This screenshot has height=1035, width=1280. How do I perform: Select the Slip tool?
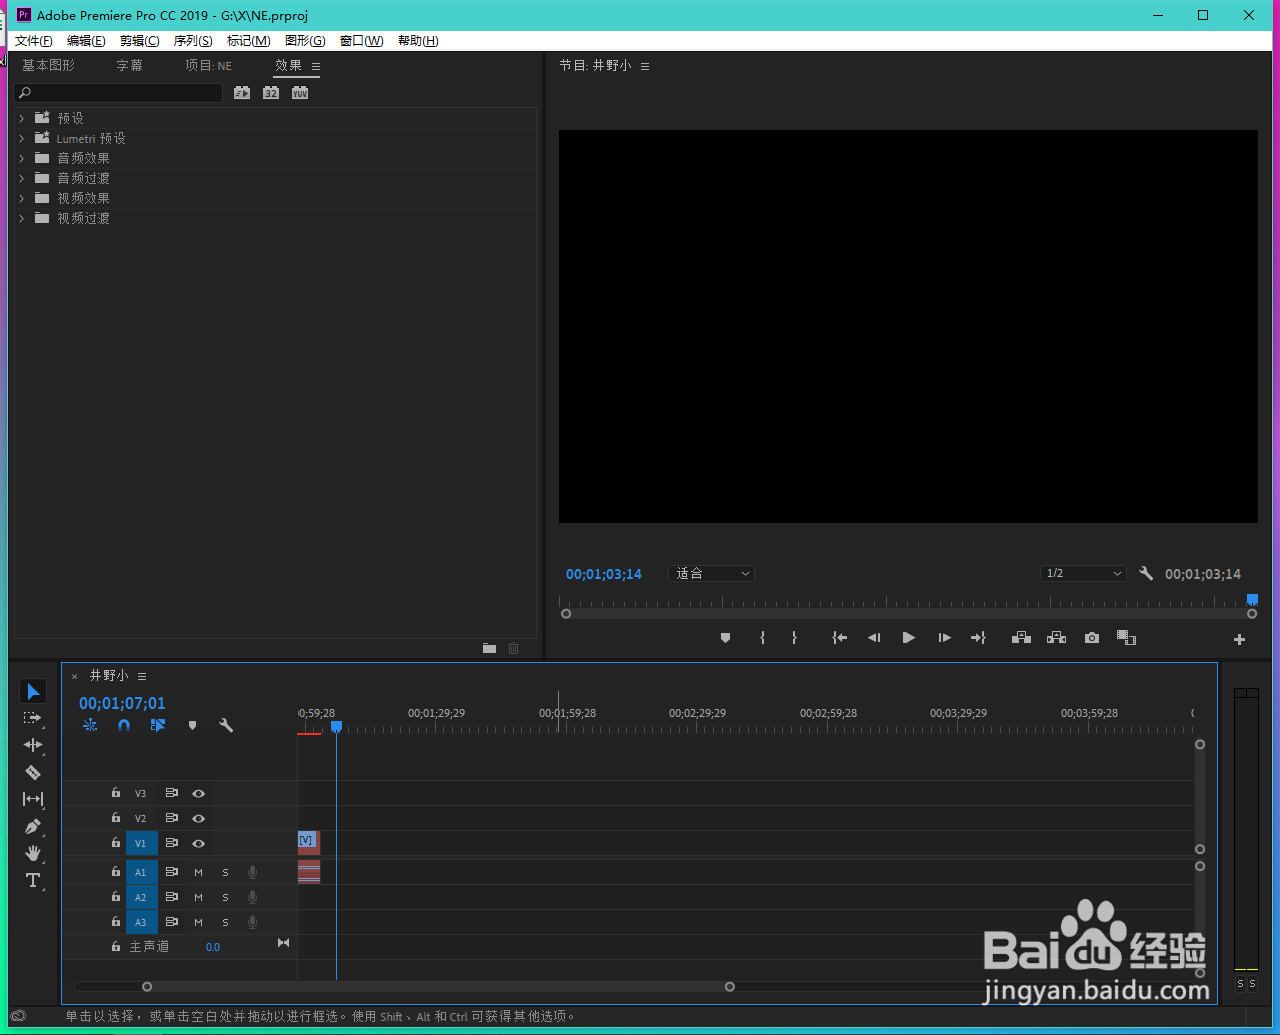(33, 799)
